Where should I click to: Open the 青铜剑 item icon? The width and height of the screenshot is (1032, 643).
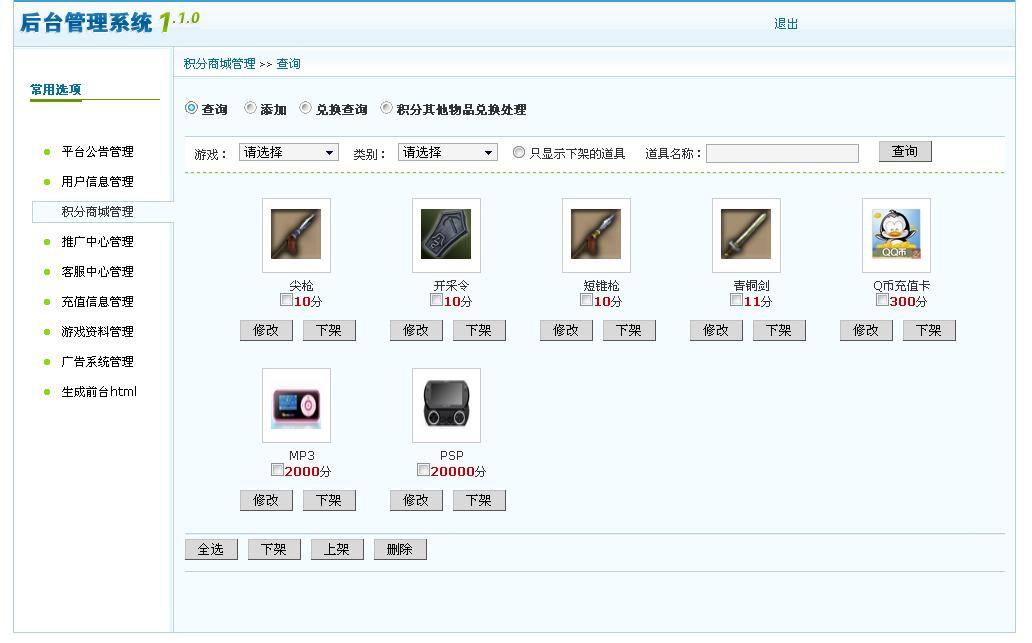(x=745, y=235)
